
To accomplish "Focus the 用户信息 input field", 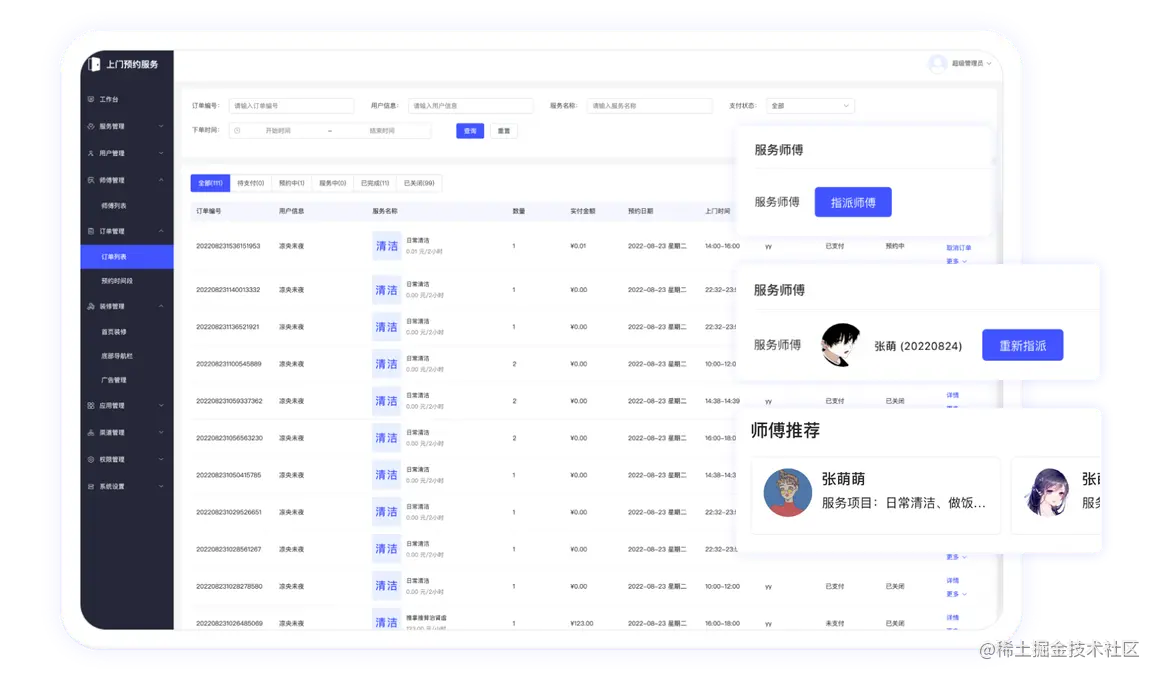I will [471, 106].
